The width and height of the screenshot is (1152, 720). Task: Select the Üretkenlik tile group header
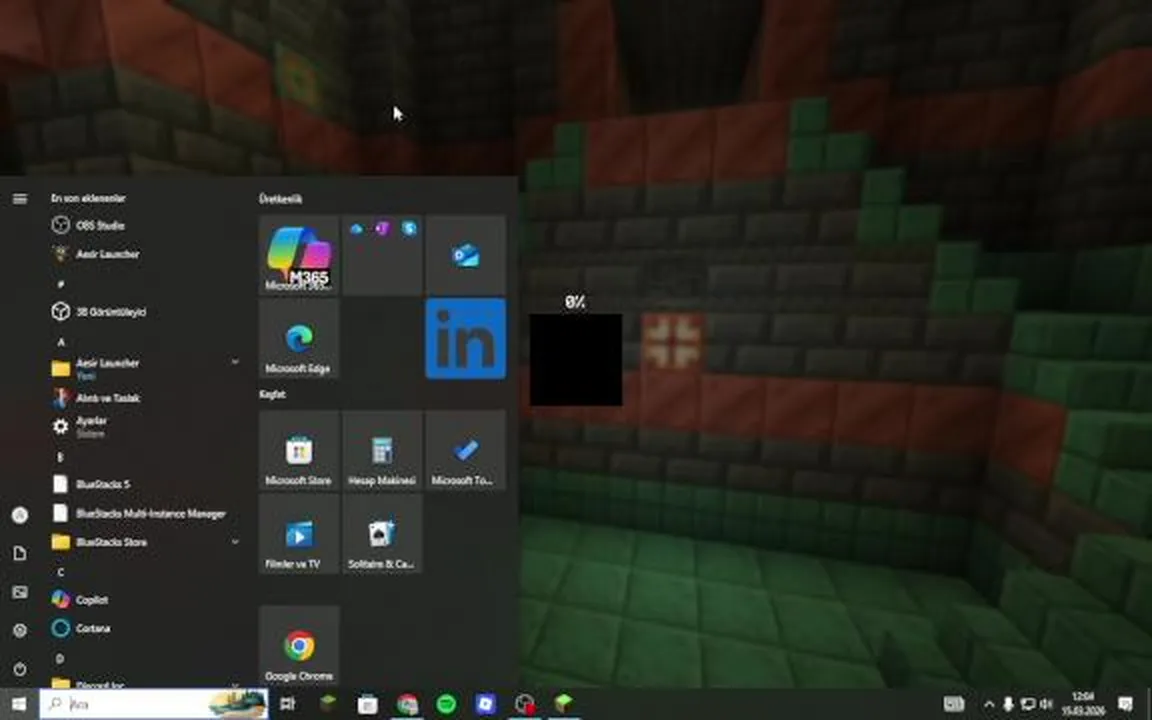[280, 199]
